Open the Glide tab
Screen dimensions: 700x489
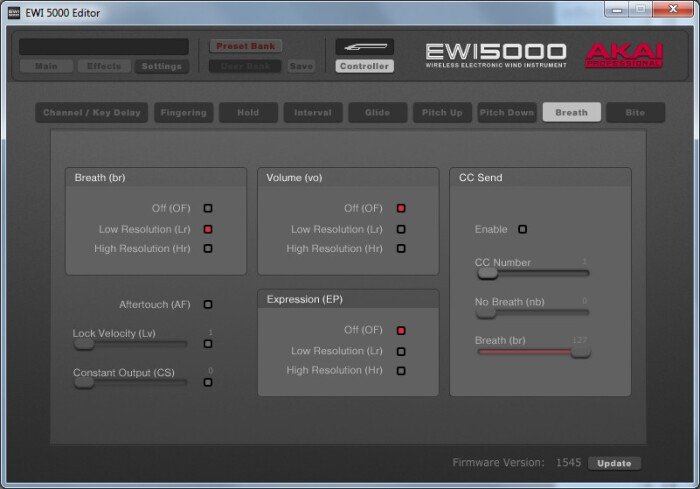point(378,113)
